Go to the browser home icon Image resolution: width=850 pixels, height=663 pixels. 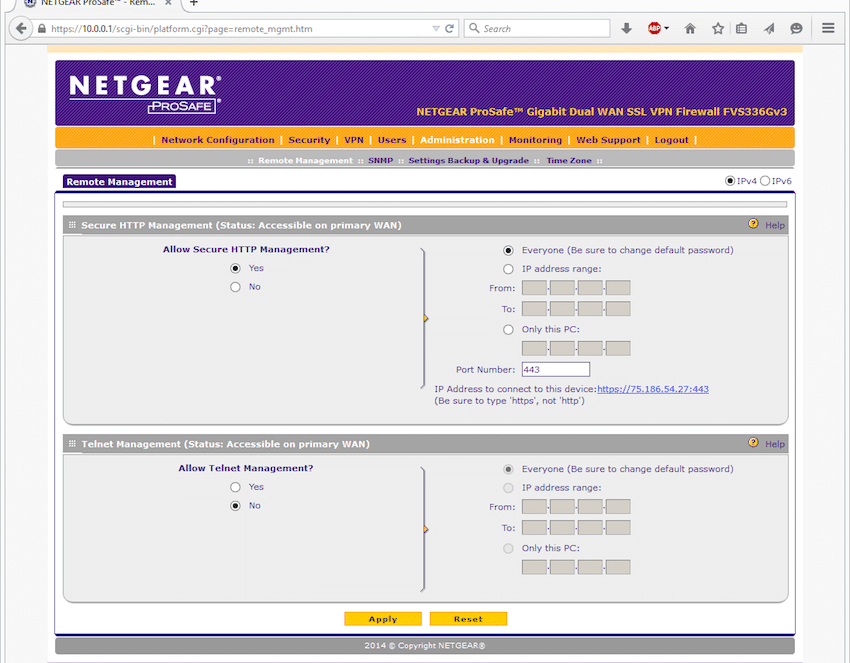690,28
